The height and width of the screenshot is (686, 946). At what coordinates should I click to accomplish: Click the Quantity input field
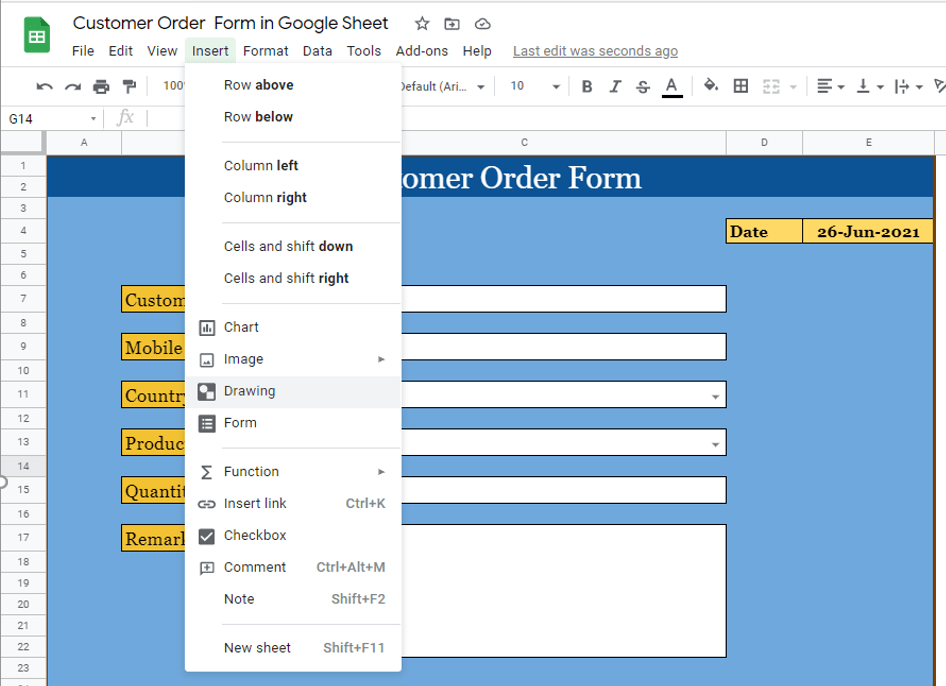pos(563,491)
